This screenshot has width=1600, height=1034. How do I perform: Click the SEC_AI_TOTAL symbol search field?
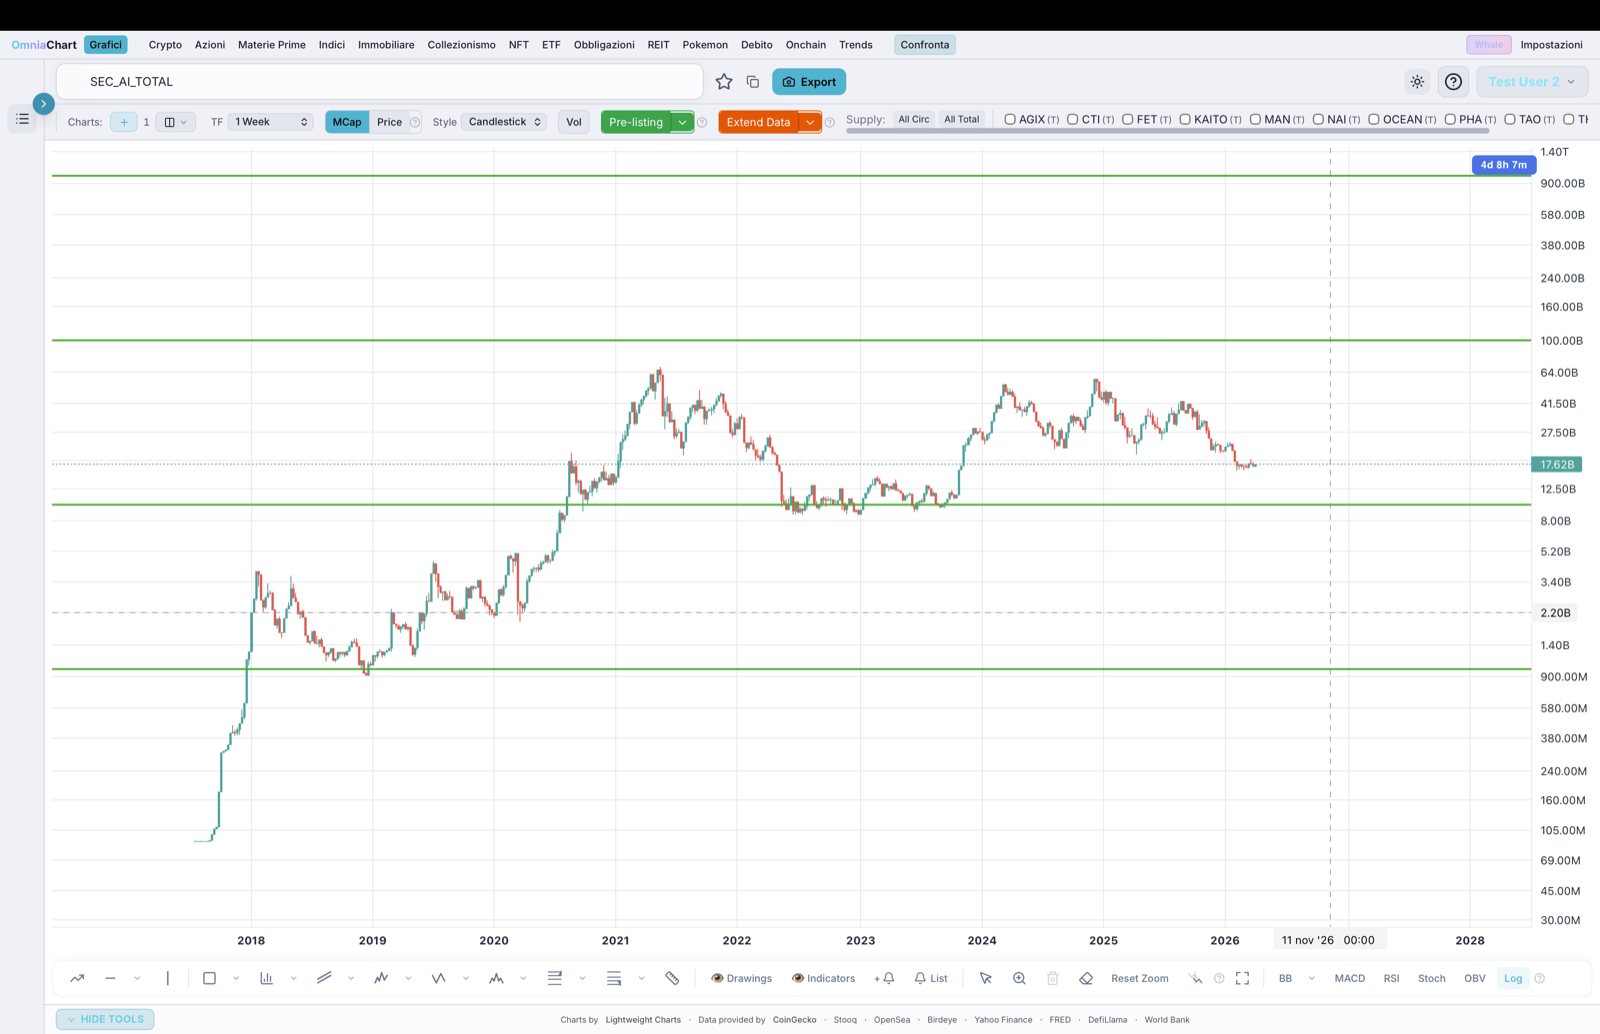[x=380, y=82]
